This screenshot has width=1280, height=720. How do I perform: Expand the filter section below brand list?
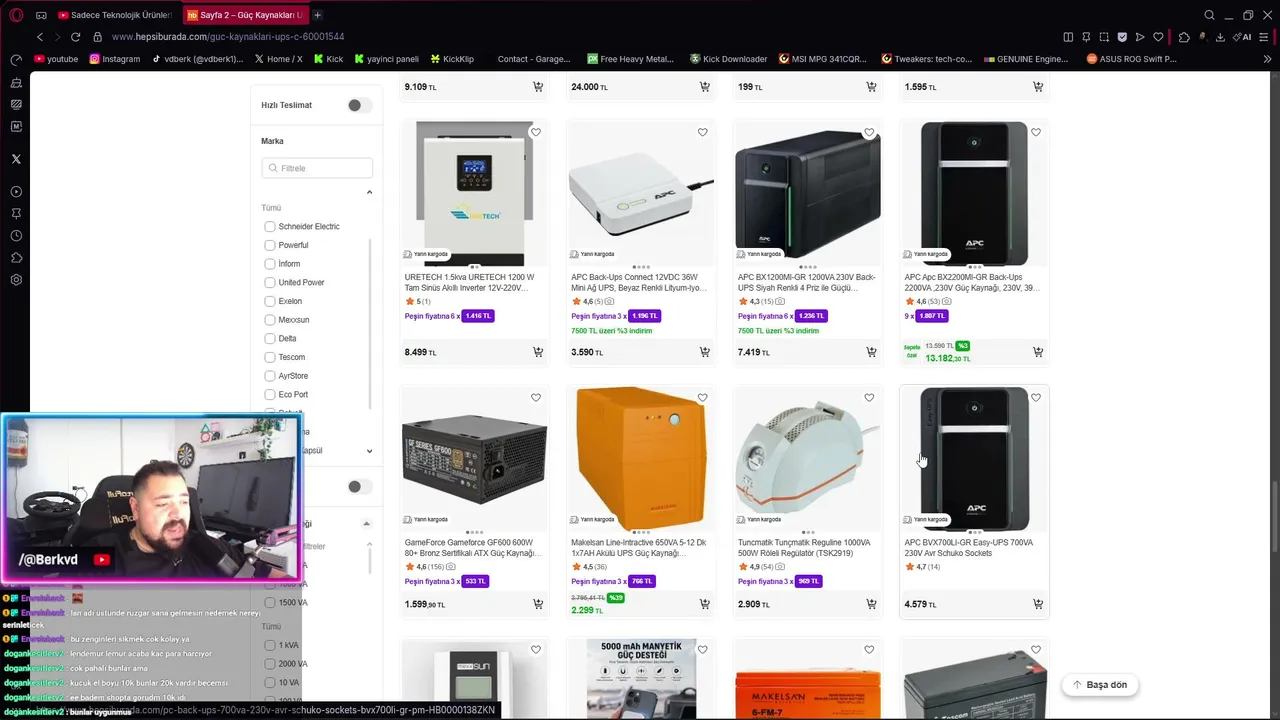click(369, 451)
